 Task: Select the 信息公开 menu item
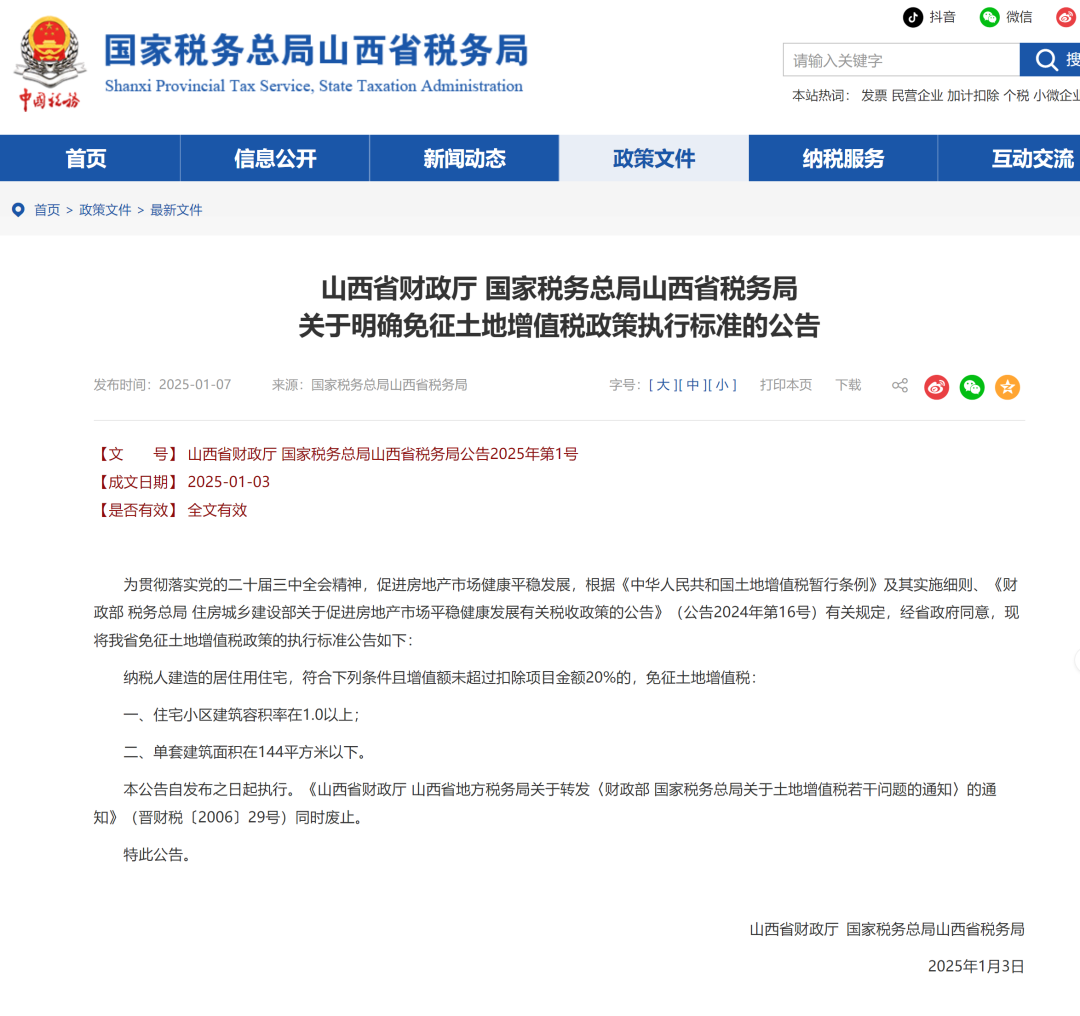coord(274,157)
